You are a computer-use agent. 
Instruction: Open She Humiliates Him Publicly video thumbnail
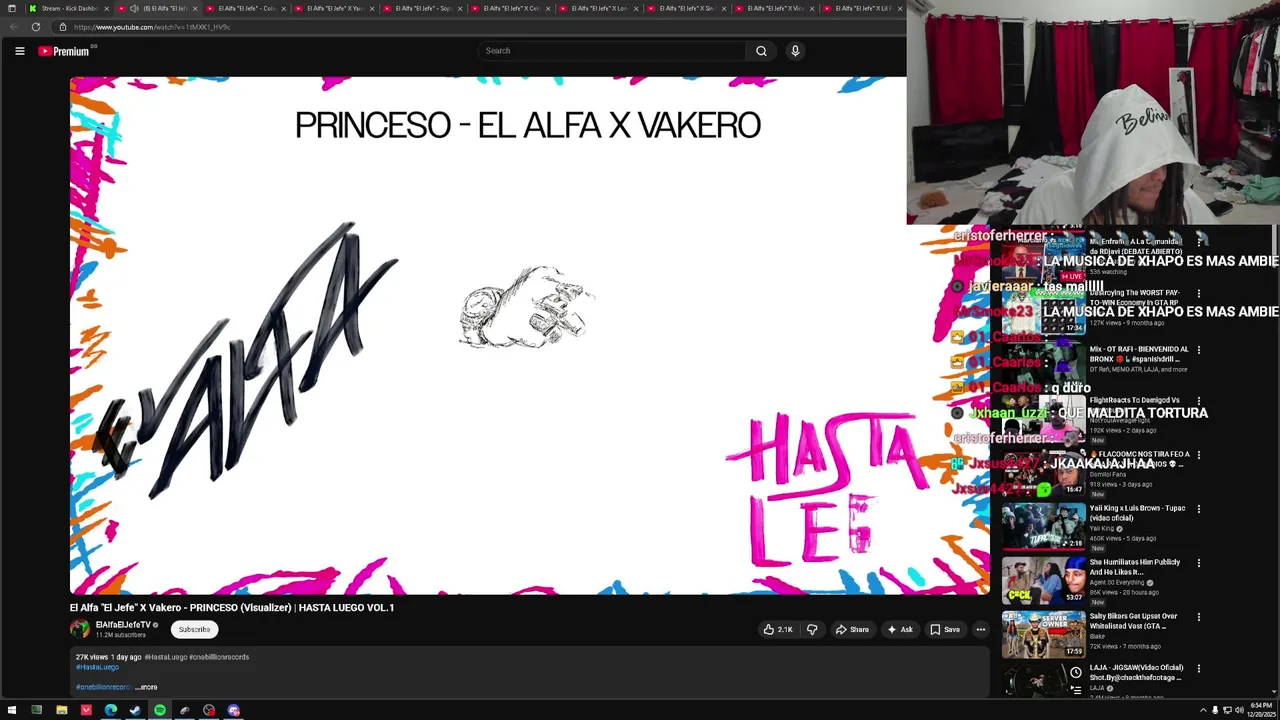[x=1044, y=580]
